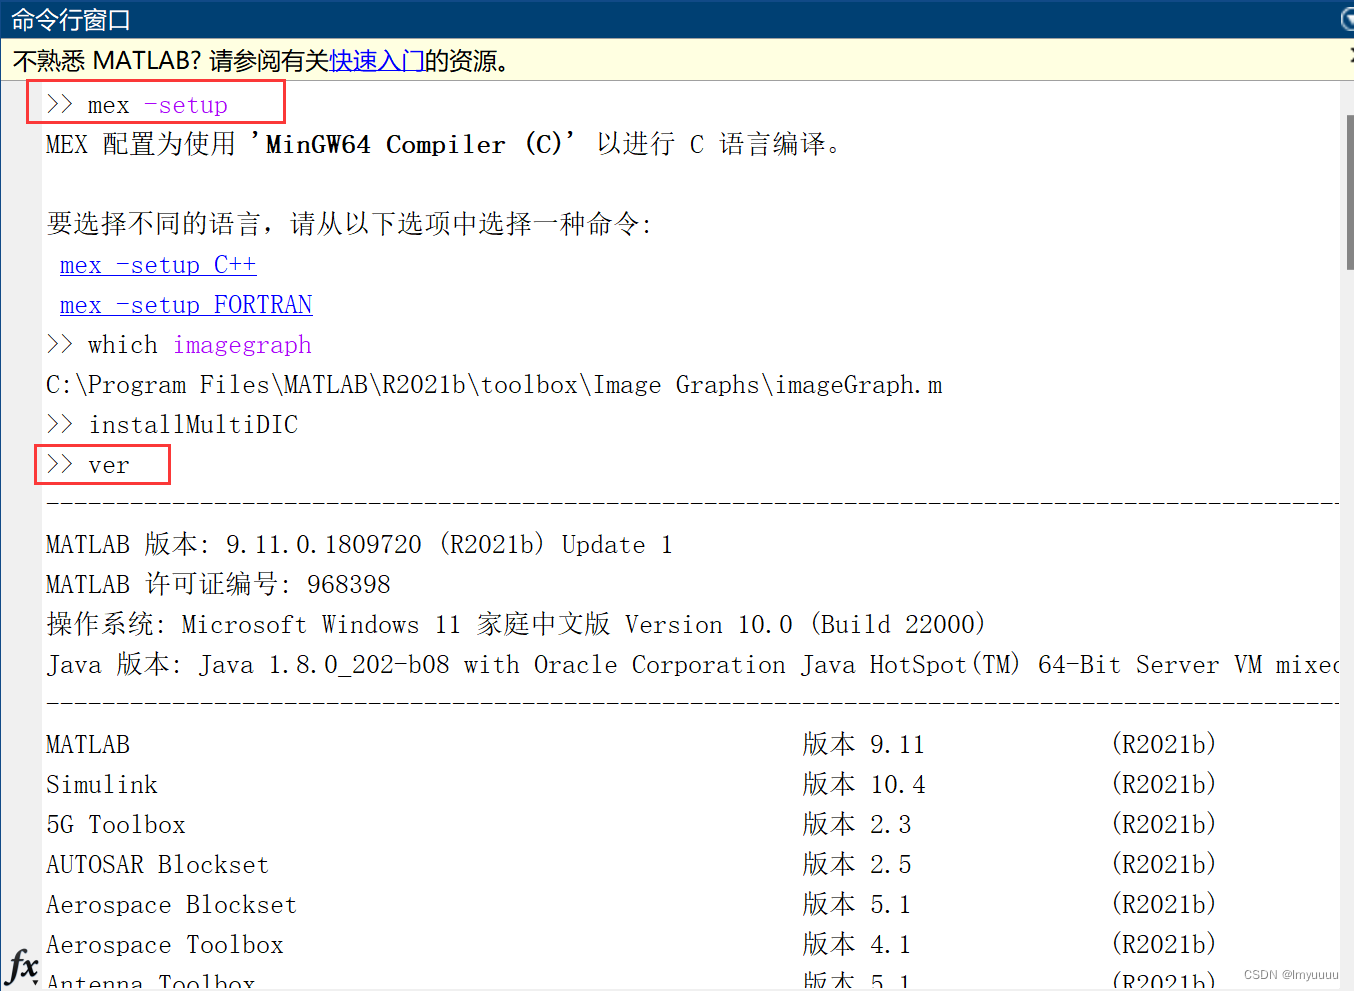This screenshot has height=991, width=1354.
Task: Click the mex -setup C++ link
Action: click(157, 264)
